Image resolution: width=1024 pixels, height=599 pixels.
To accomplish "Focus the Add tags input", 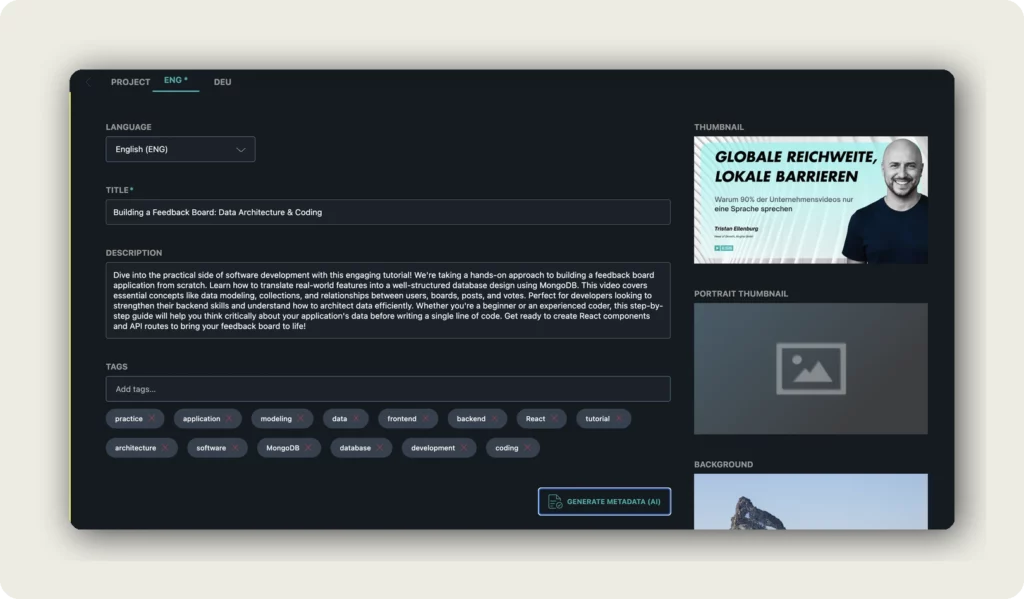I will 388,389.
